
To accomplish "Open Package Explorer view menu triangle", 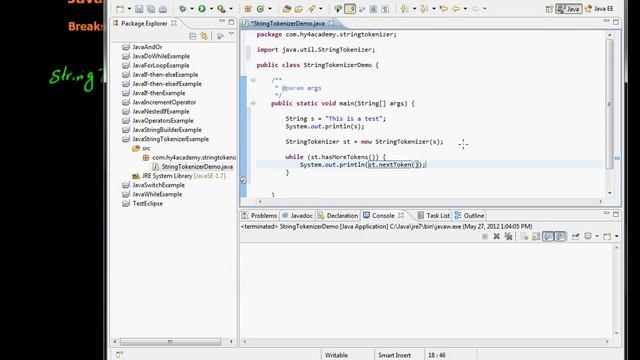I will tap(231, 35).
